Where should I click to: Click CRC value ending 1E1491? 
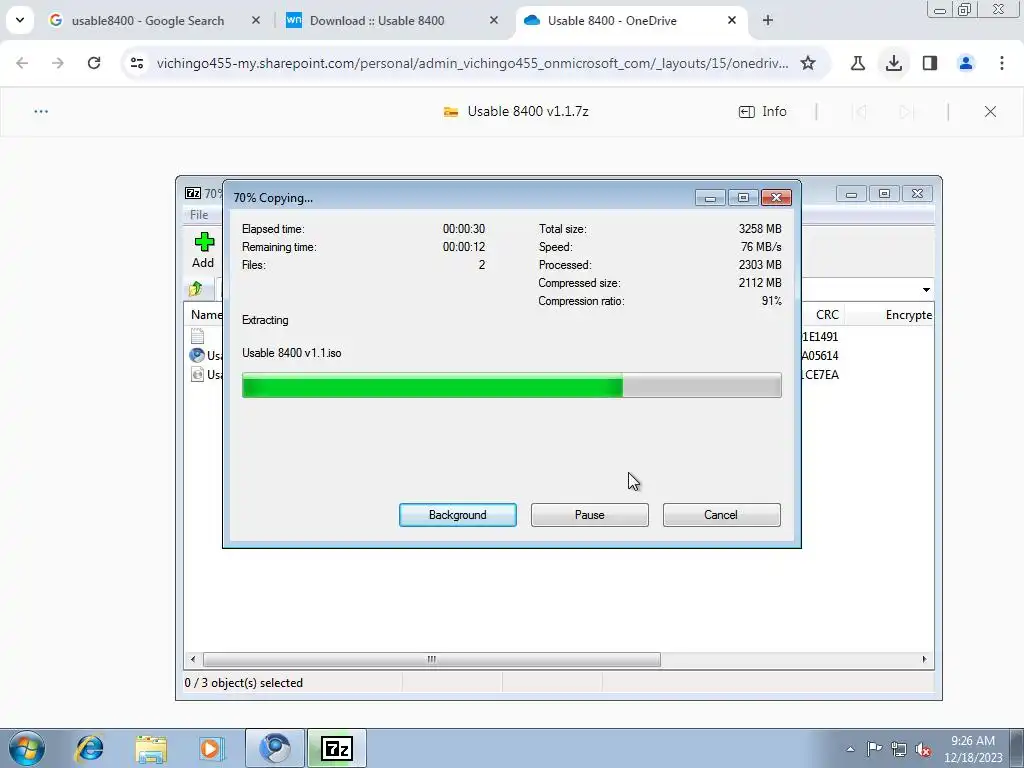820,337
